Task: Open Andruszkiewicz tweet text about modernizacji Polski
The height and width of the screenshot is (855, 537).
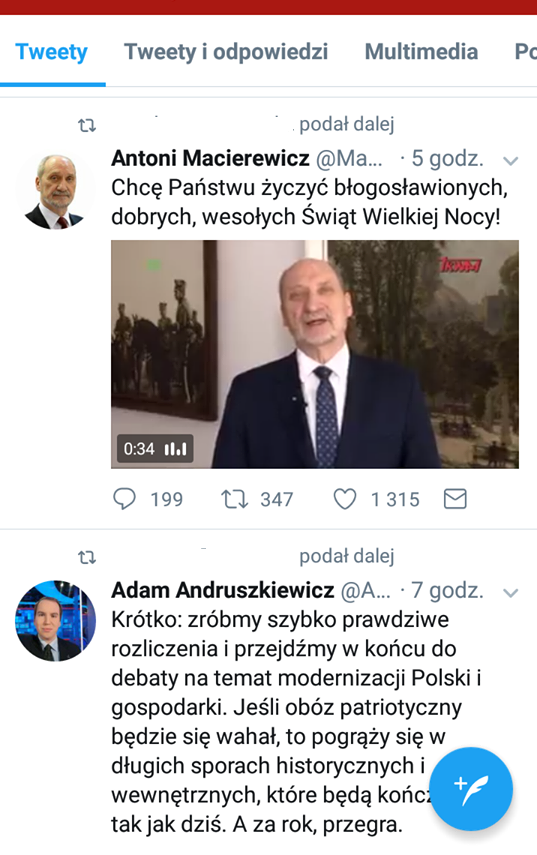Action: tap(296, 722)
